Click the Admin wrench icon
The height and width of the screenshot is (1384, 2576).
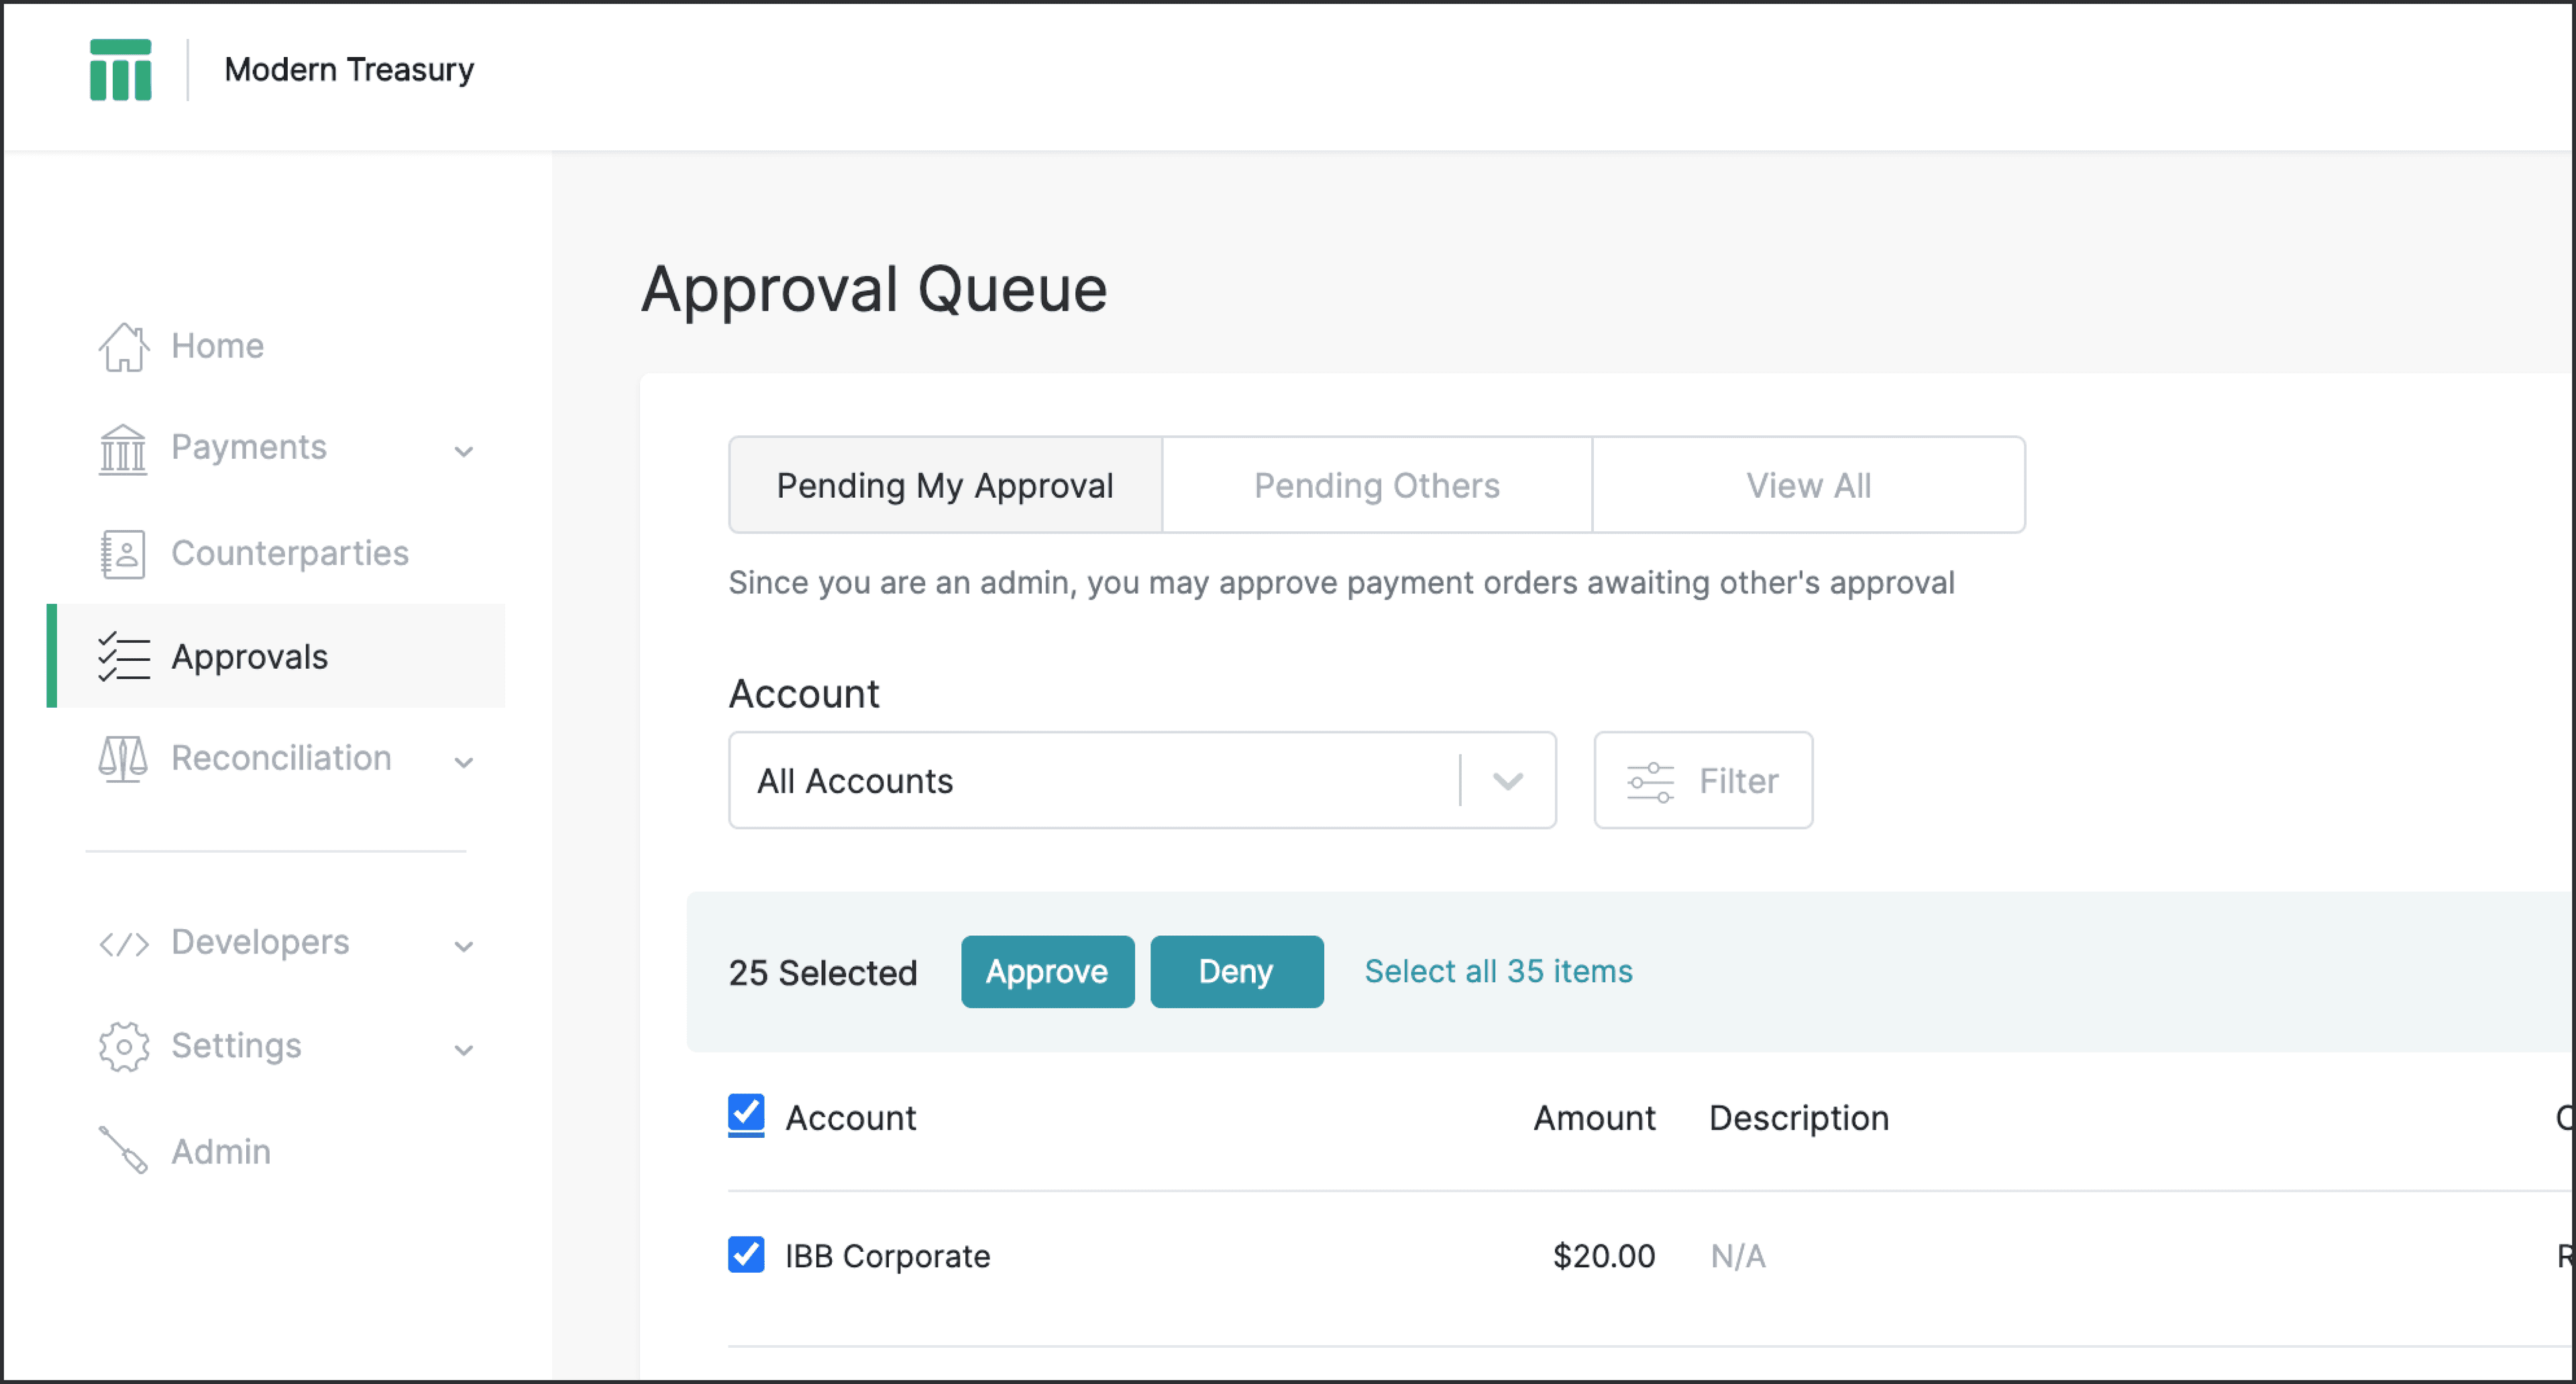122,1150
